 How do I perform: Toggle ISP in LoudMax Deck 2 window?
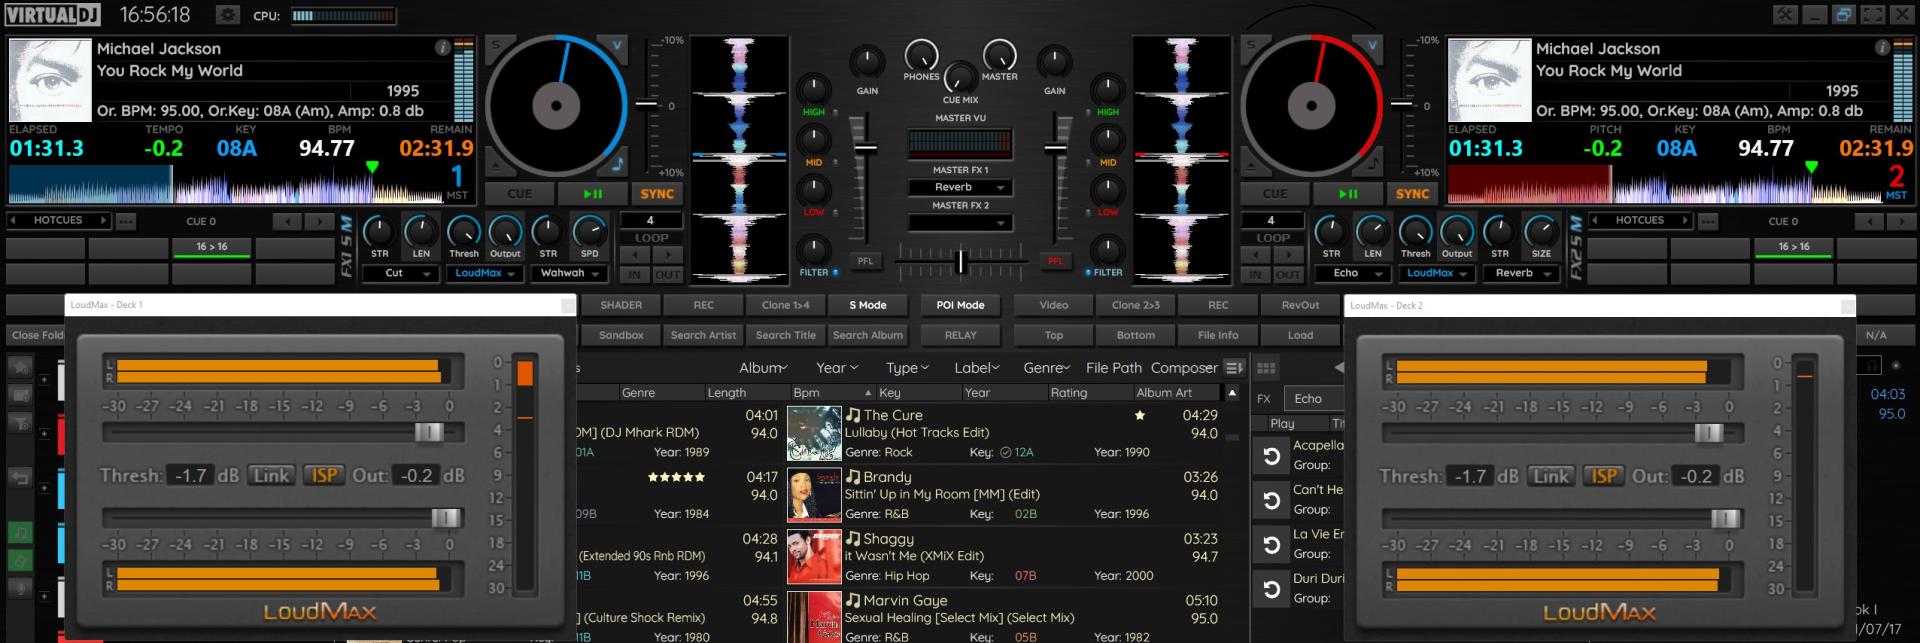click(1603, 477)
